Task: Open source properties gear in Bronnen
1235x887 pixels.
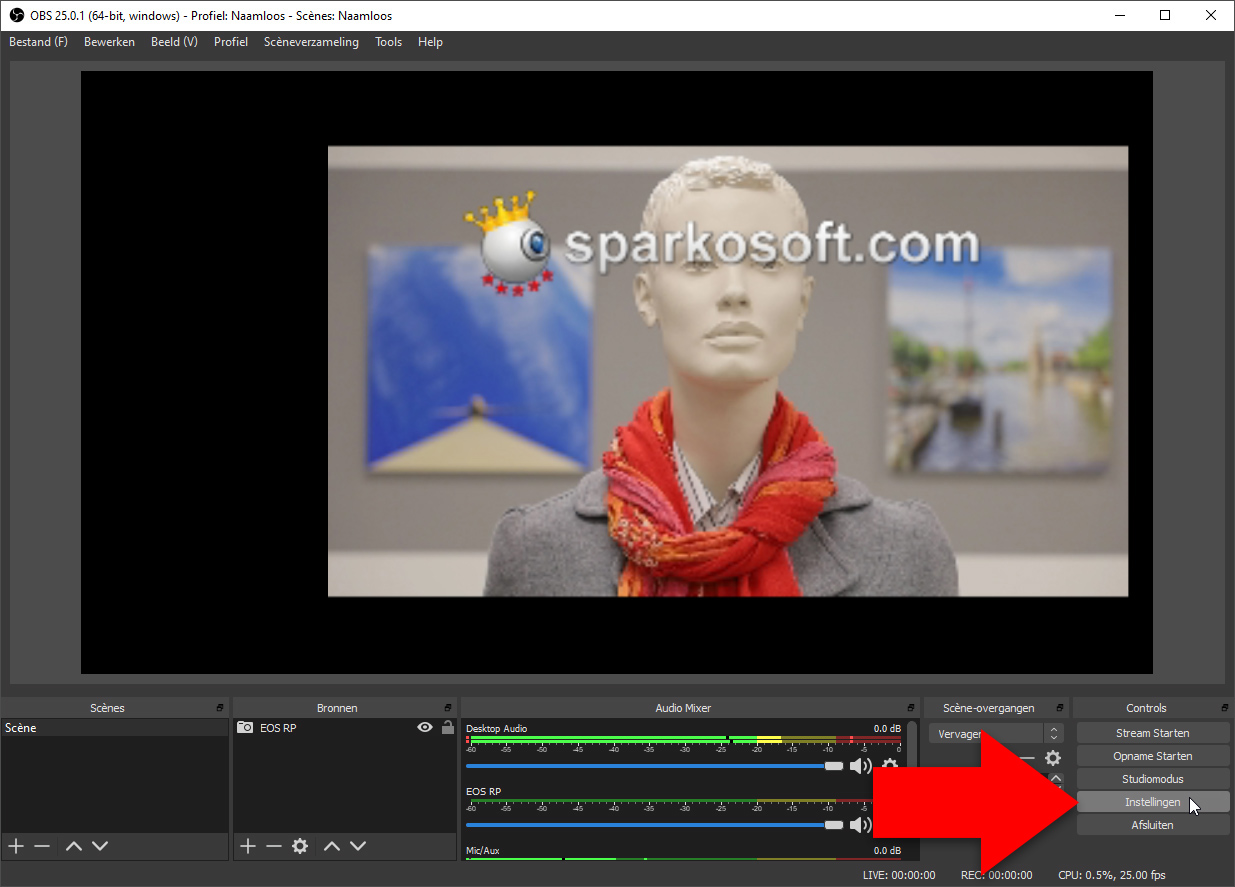Action: (x=300, y=846)
